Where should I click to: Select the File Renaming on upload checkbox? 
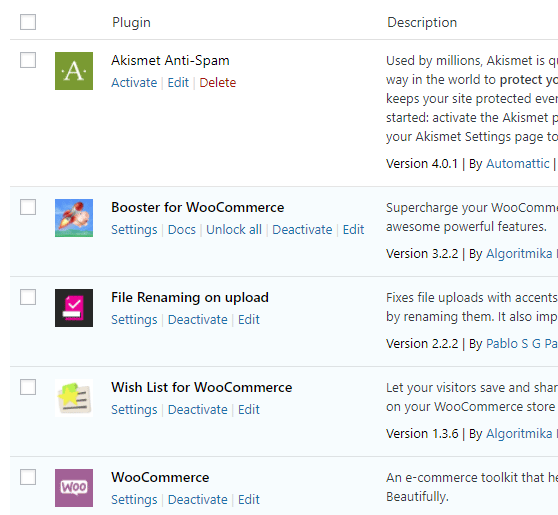28,297
